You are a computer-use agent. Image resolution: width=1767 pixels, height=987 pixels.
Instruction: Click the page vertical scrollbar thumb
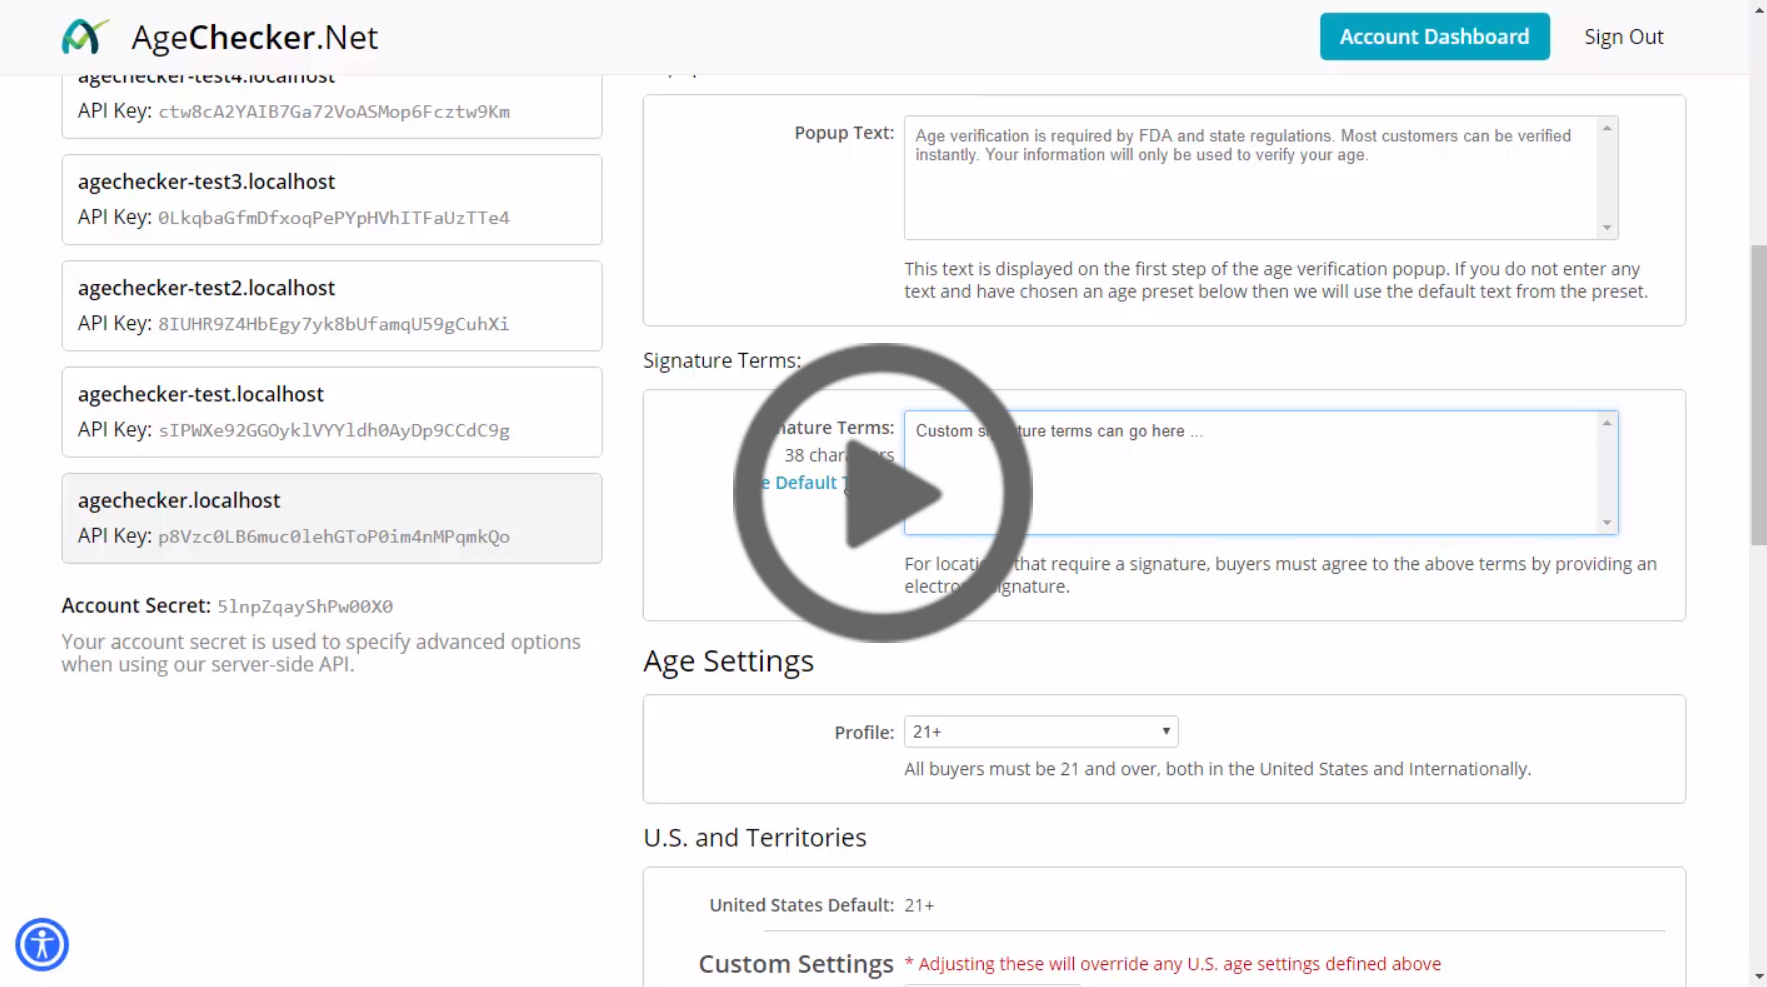[1758, 395]
